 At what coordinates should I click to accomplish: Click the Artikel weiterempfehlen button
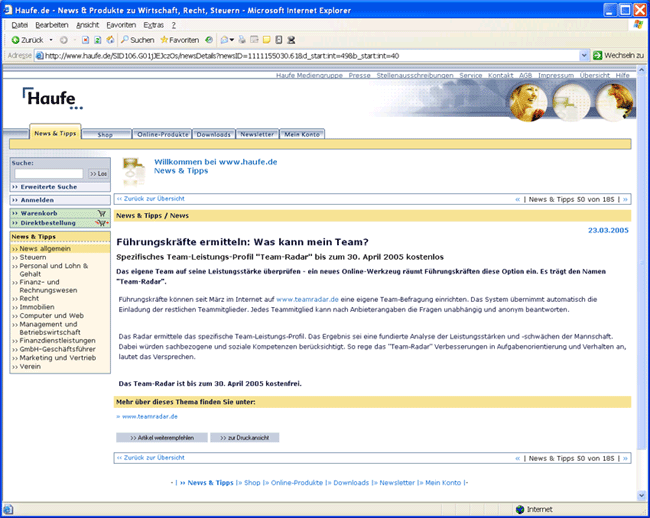(162, 438)
